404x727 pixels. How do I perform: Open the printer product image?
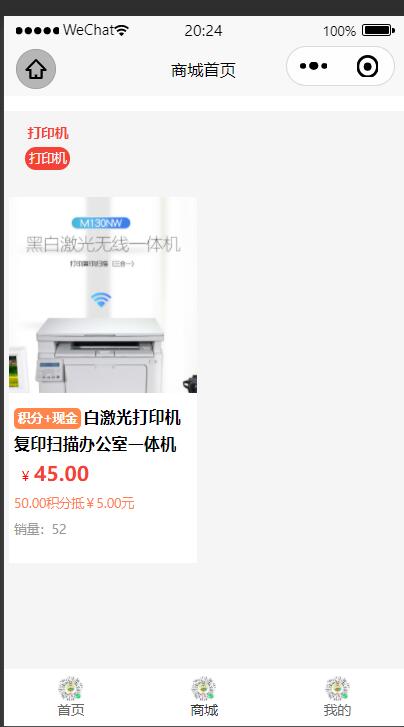coord(103,295)
